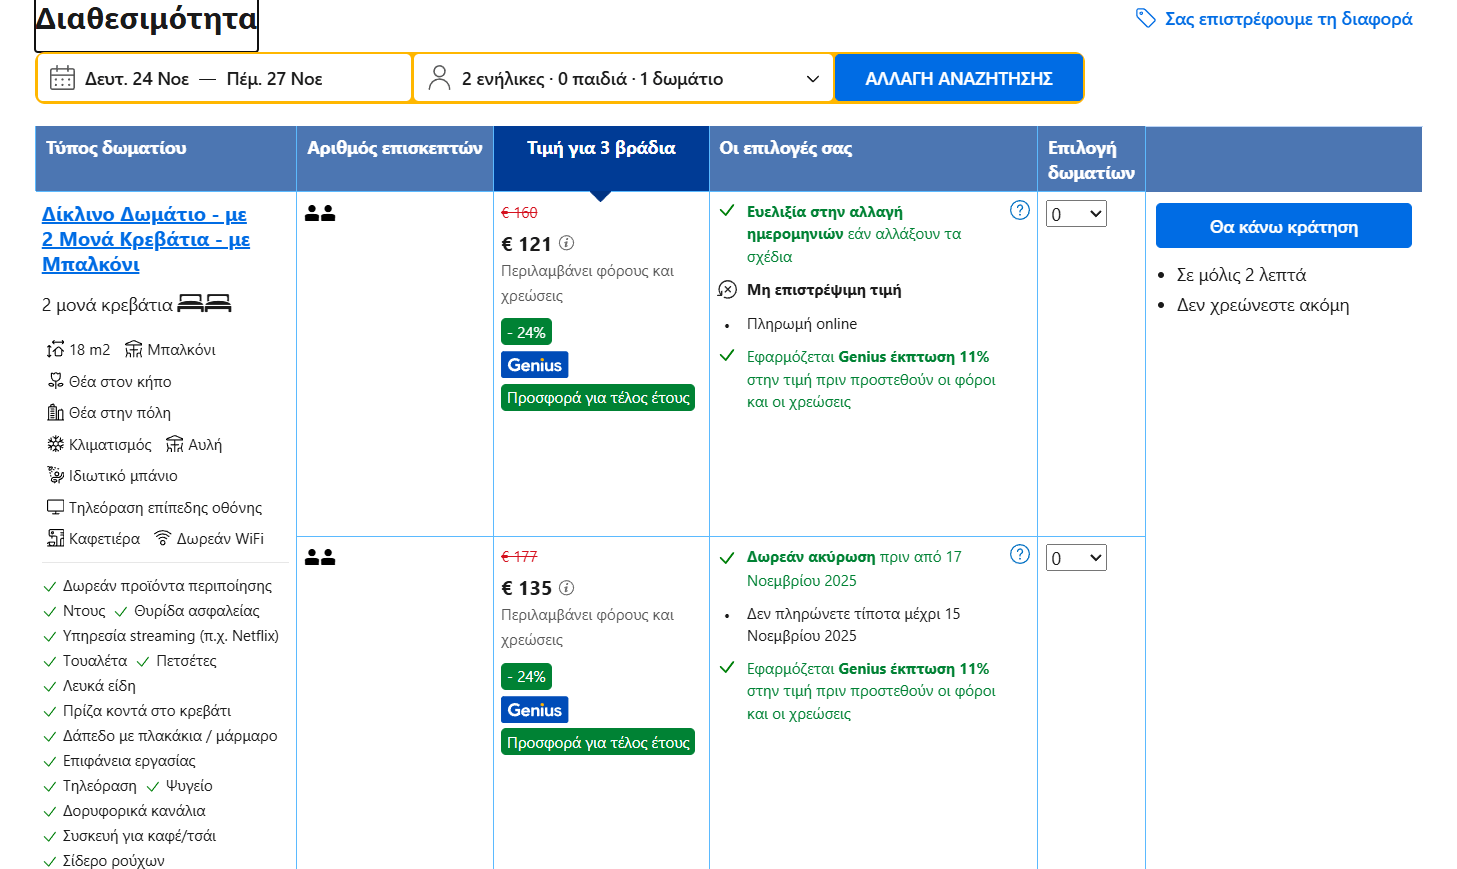Click the non-refundable rate icon
The height and width of the screenshot is (869, 1457).
tap(727, 290)
